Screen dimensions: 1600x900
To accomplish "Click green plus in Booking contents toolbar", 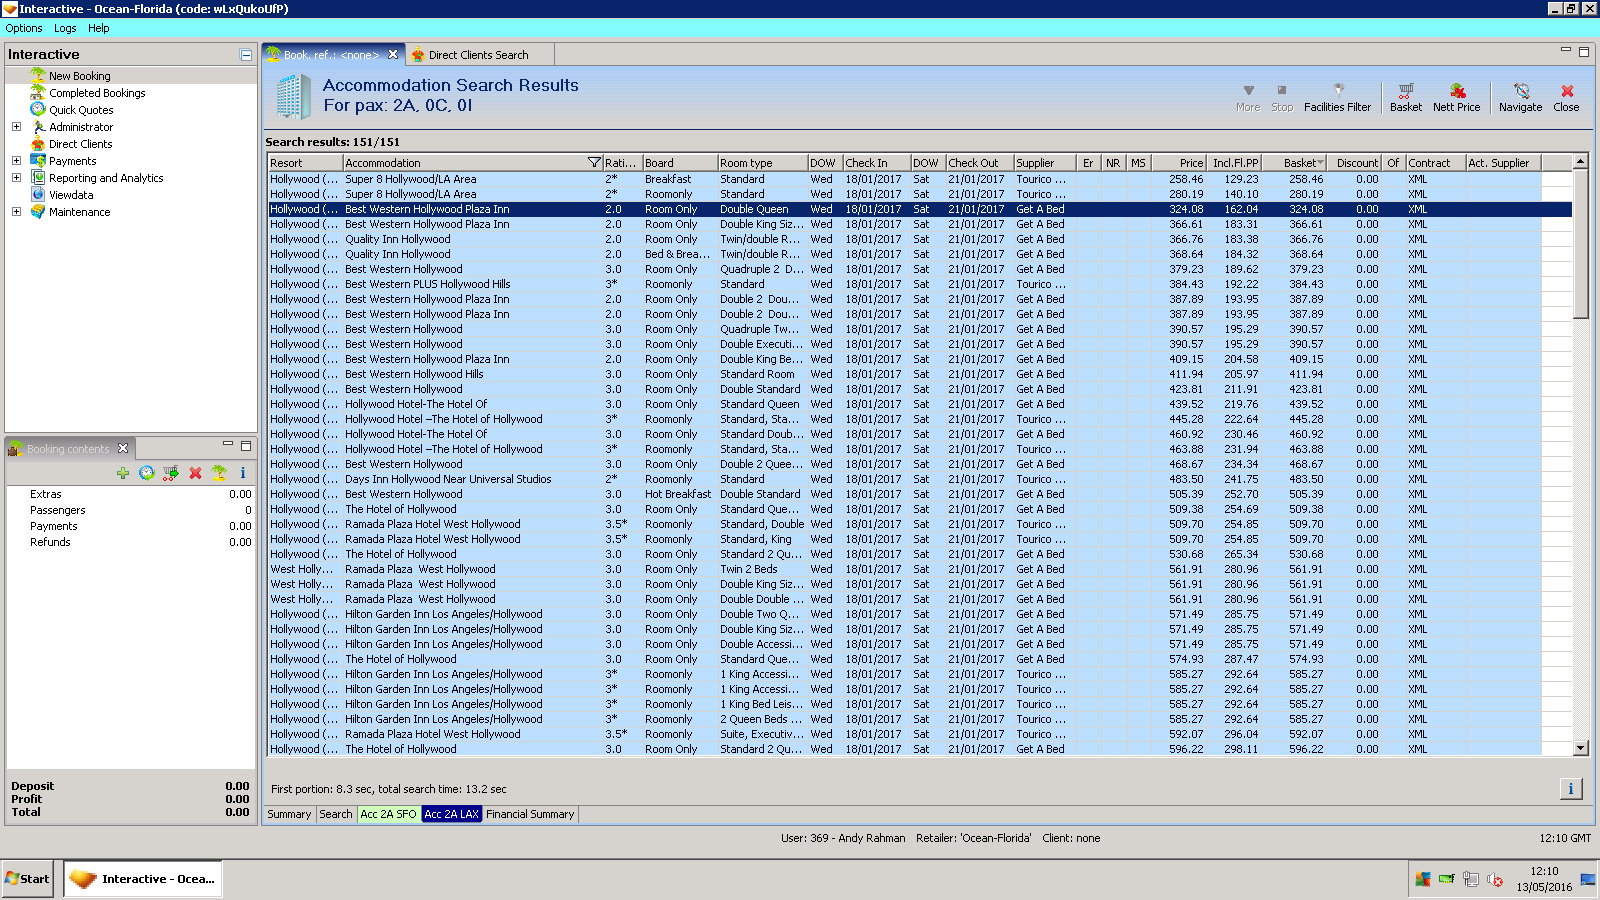I will point(123,473).
